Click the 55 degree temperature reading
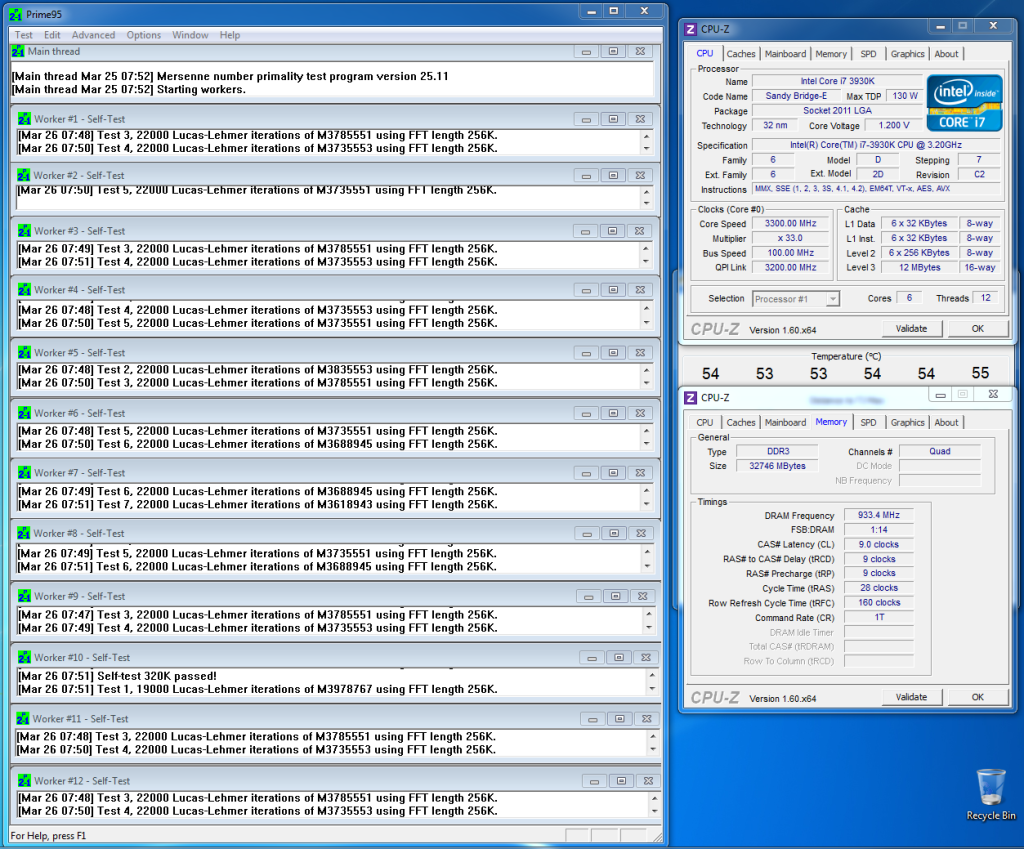Image resolution: width=1024 pixels, height=849 pixels. click(x=980, y=374)
